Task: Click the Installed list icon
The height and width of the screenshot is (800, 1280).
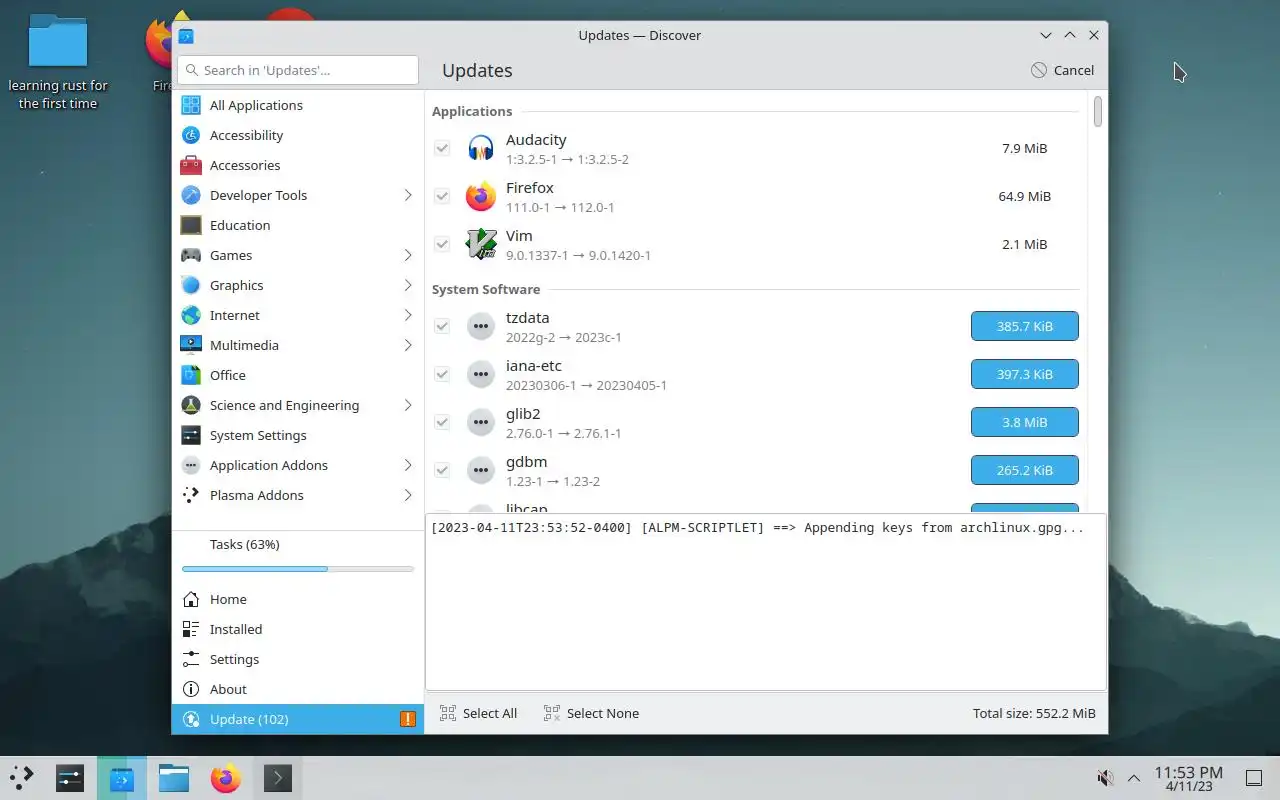Action: click(191, 629)
